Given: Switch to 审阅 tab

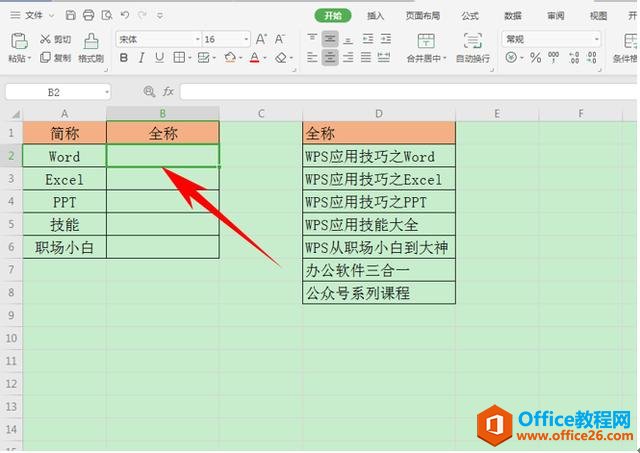Looking at the screenshot, I should 556,16.
